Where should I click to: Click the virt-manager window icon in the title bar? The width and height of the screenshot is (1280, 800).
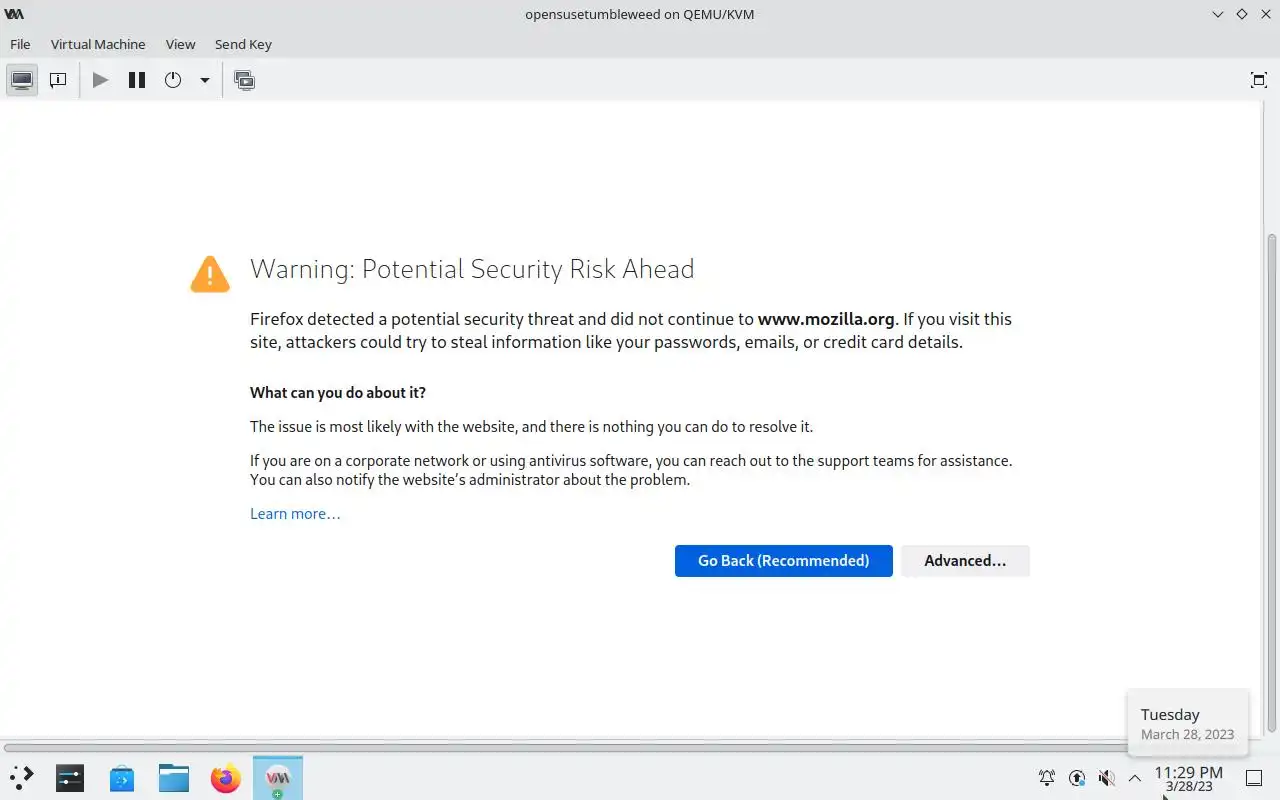click(14, 14)
